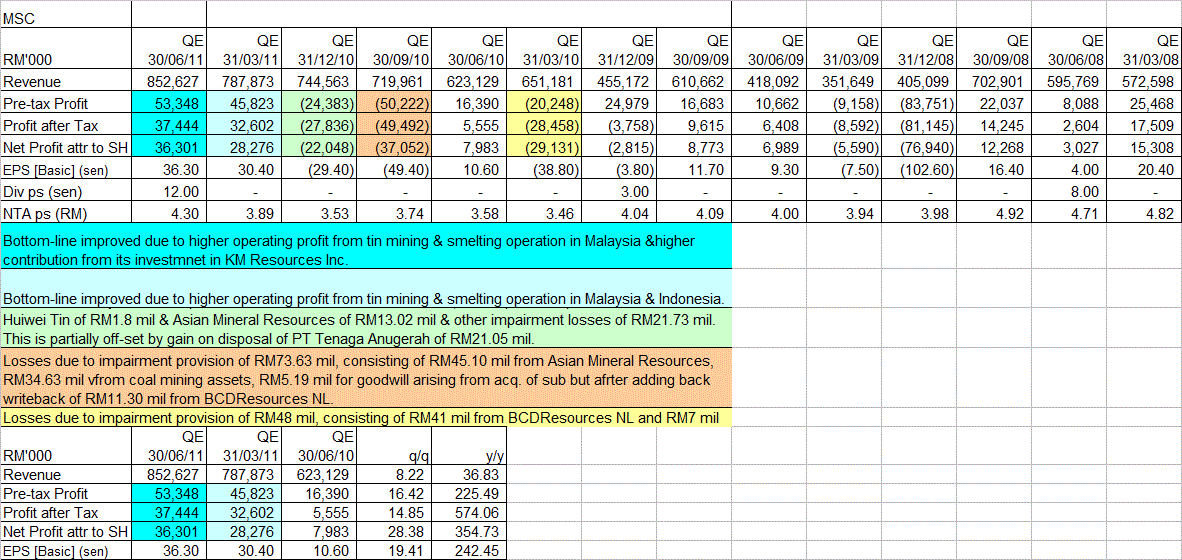
Task: Click the revenue cell showing 719,961
Action: point(393,82)
